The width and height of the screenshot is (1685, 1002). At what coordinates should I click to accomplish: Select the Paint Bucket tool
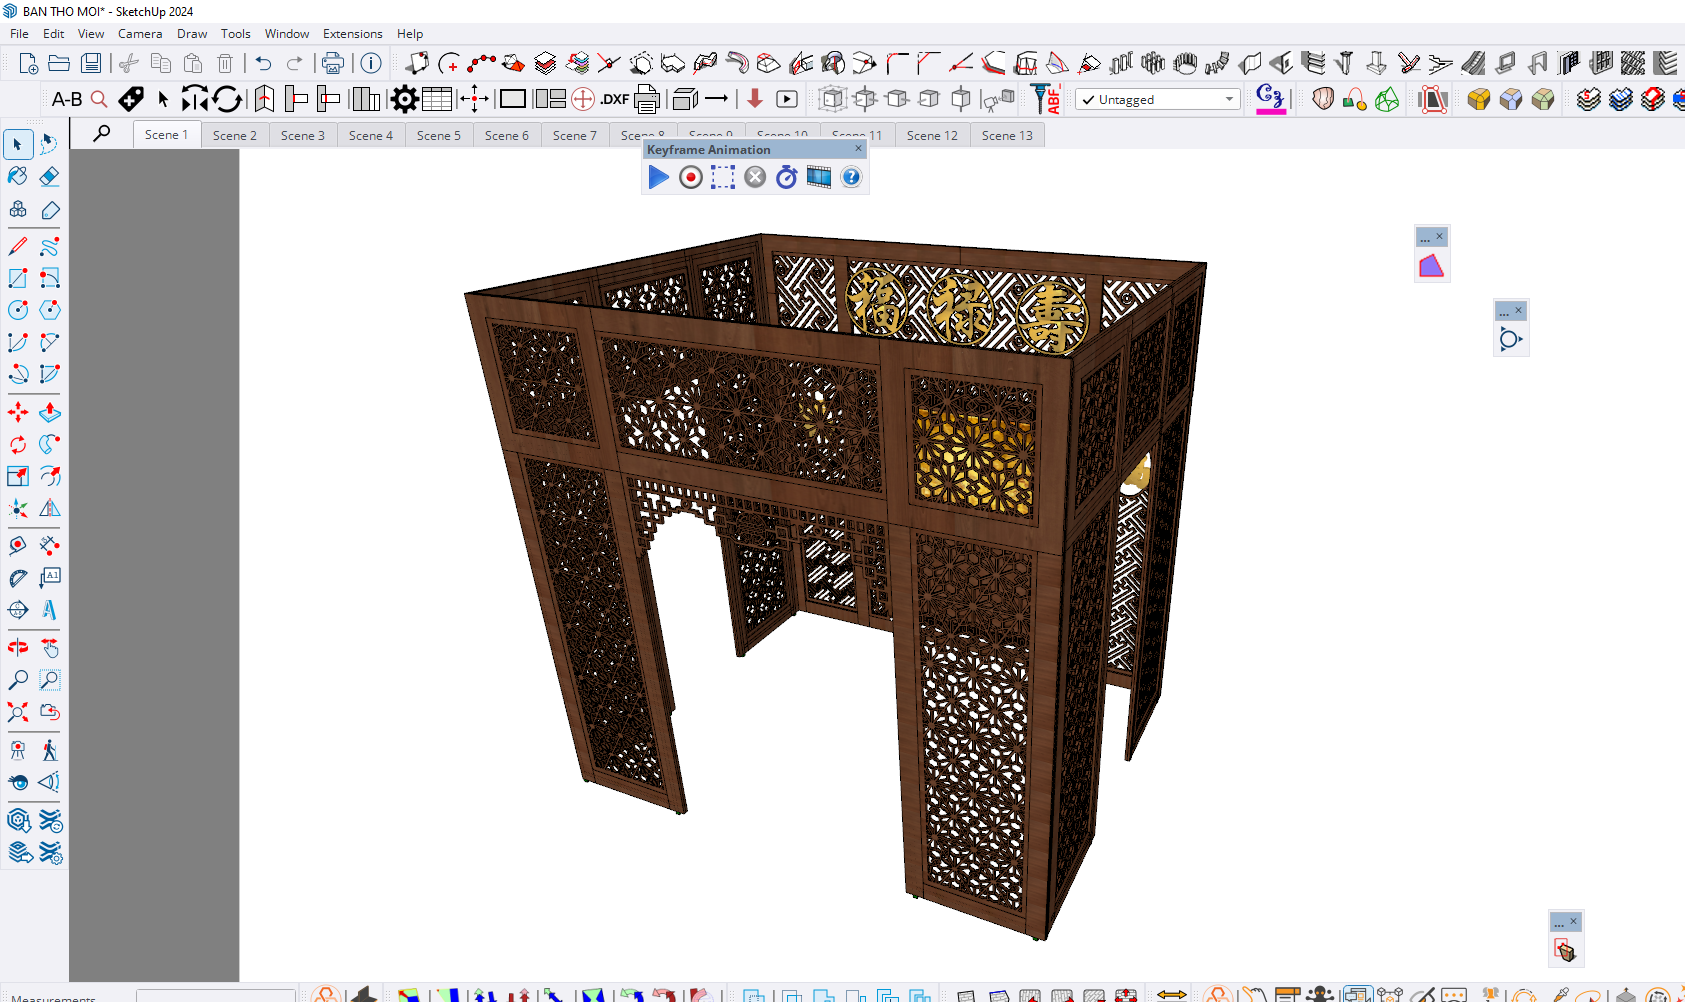pyautogui.click(x=18, y=177)
